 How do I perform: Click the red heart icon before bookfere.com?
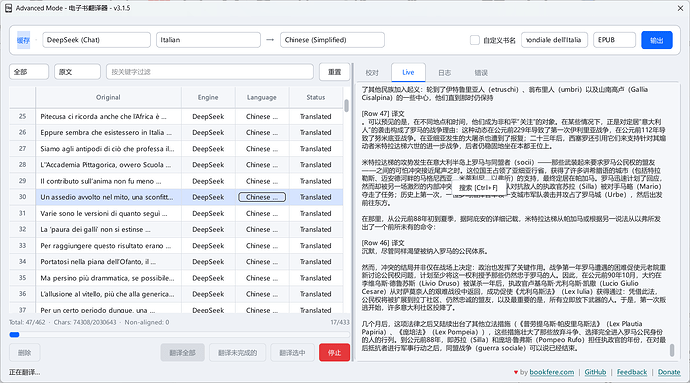tap(516, 372)
